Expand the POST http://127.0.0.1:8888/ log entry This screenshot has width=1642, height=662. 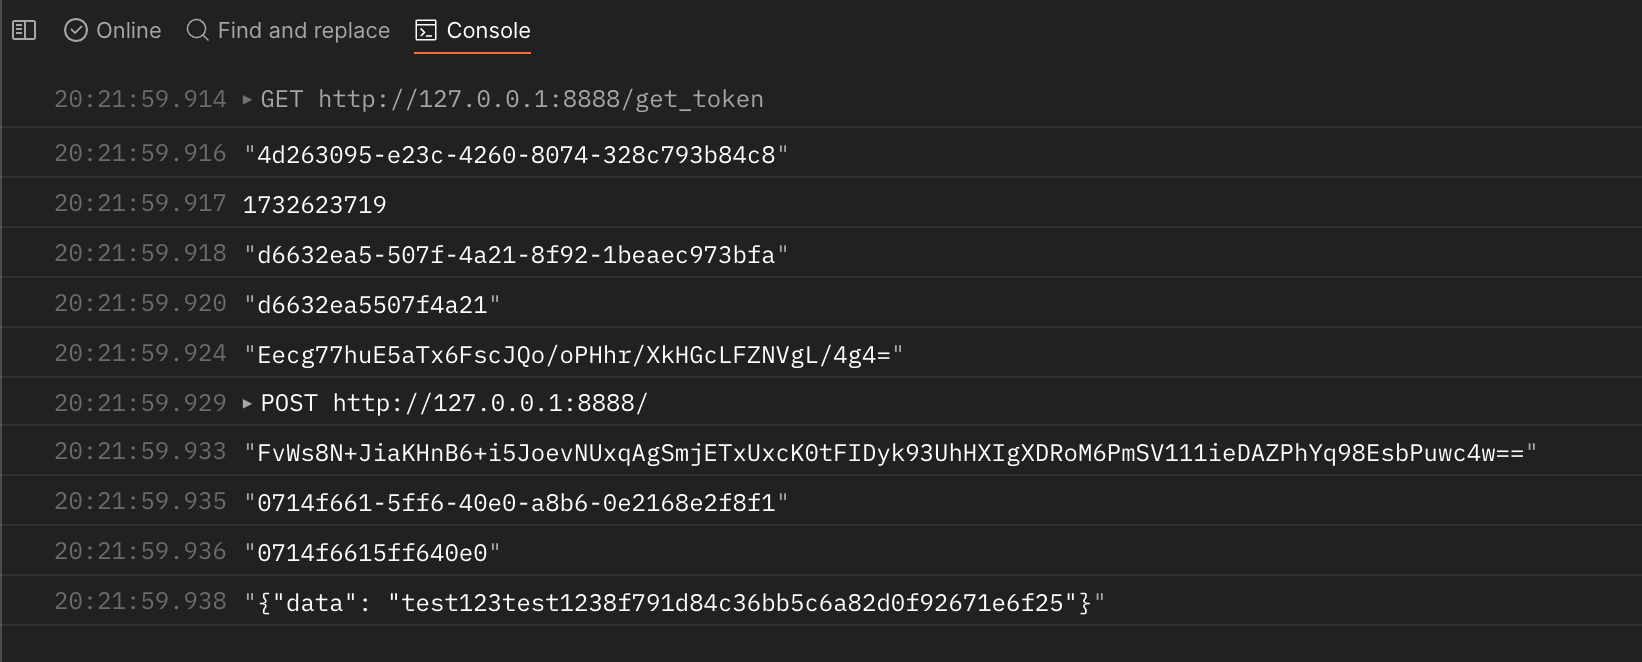[246, 403]
